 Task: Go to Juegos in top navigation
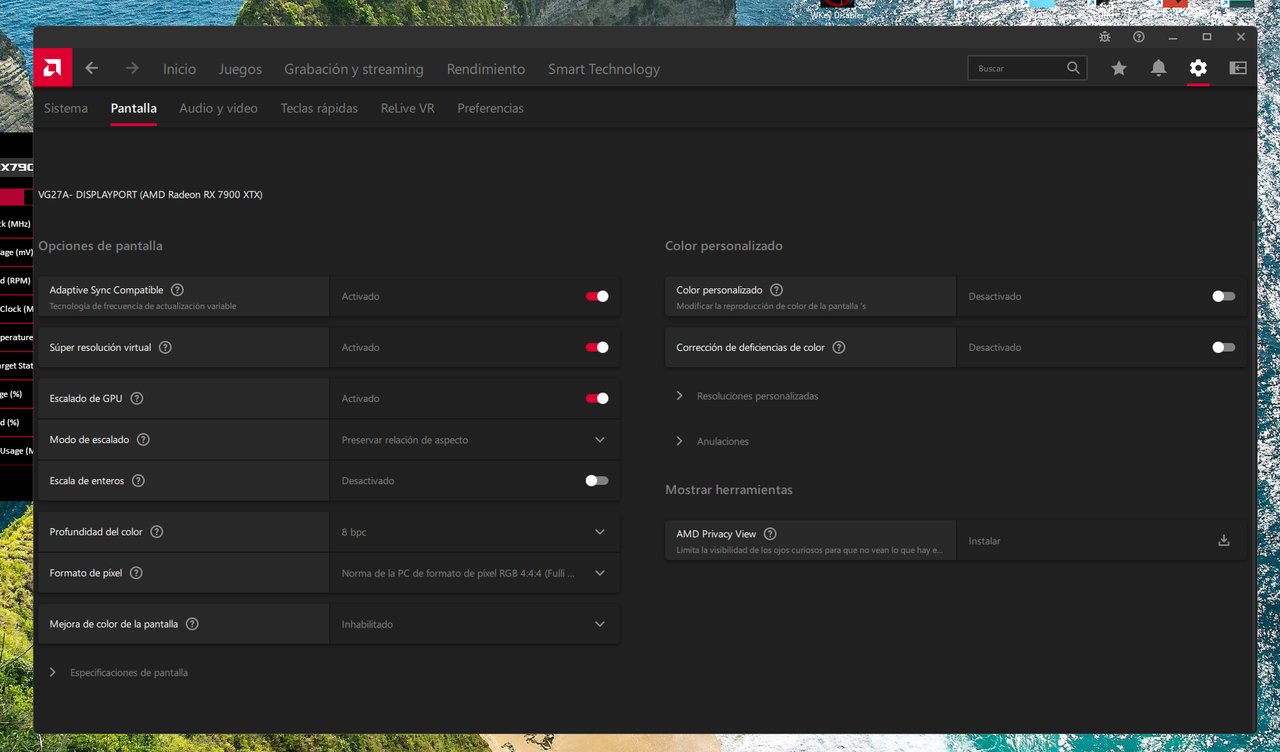pos(240,69)
